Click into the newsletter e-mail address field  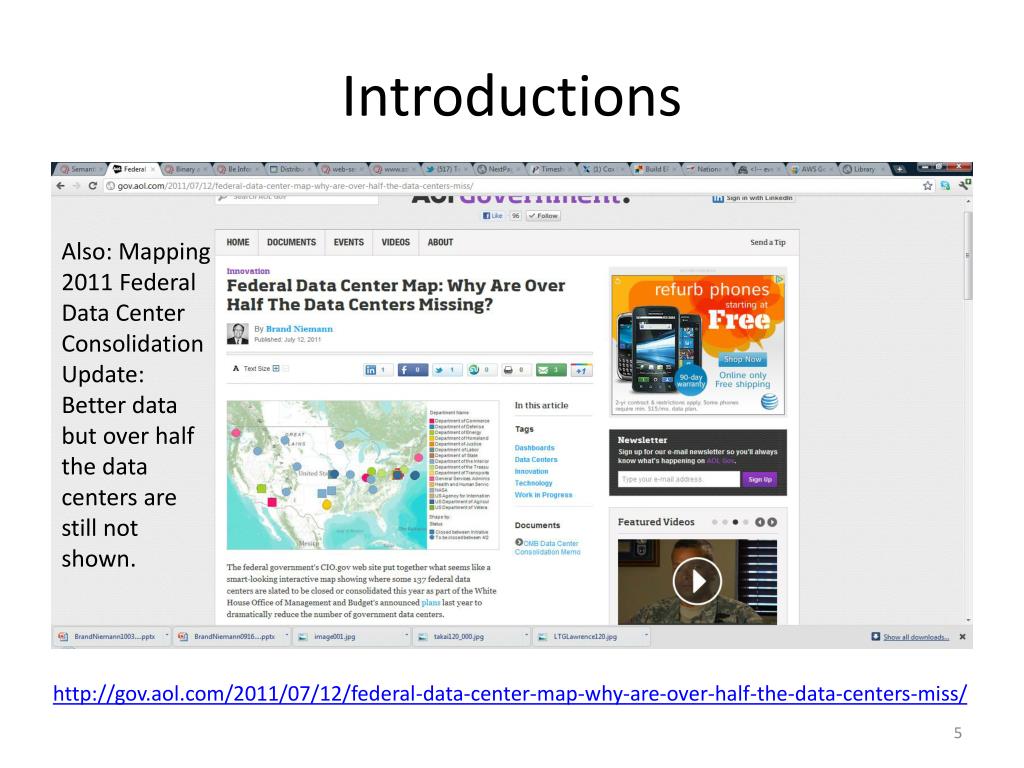coord(679,479)
